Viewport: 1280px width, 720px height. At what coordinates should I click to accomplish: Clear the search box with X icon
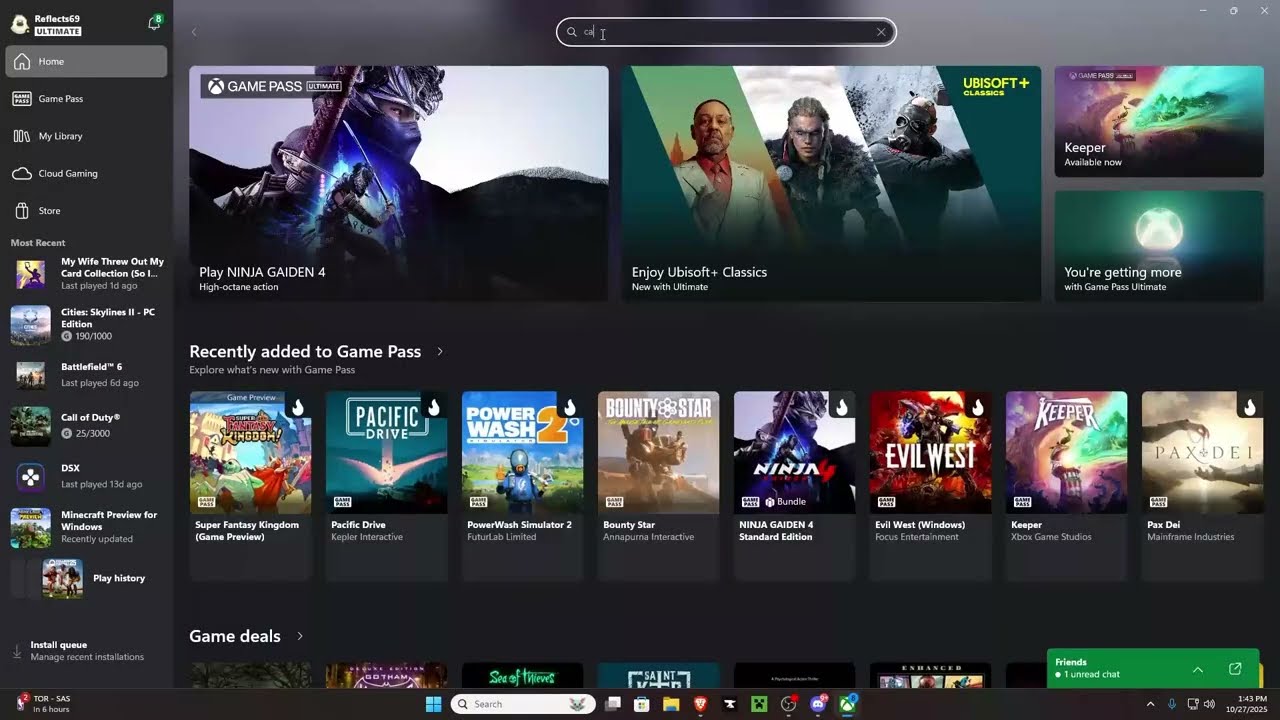[x=881, y=32]
